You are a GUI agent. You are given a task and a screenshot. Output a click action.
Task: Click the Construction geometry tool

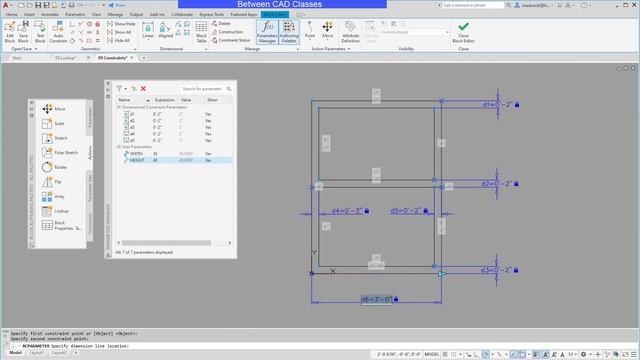pos(227,32)
